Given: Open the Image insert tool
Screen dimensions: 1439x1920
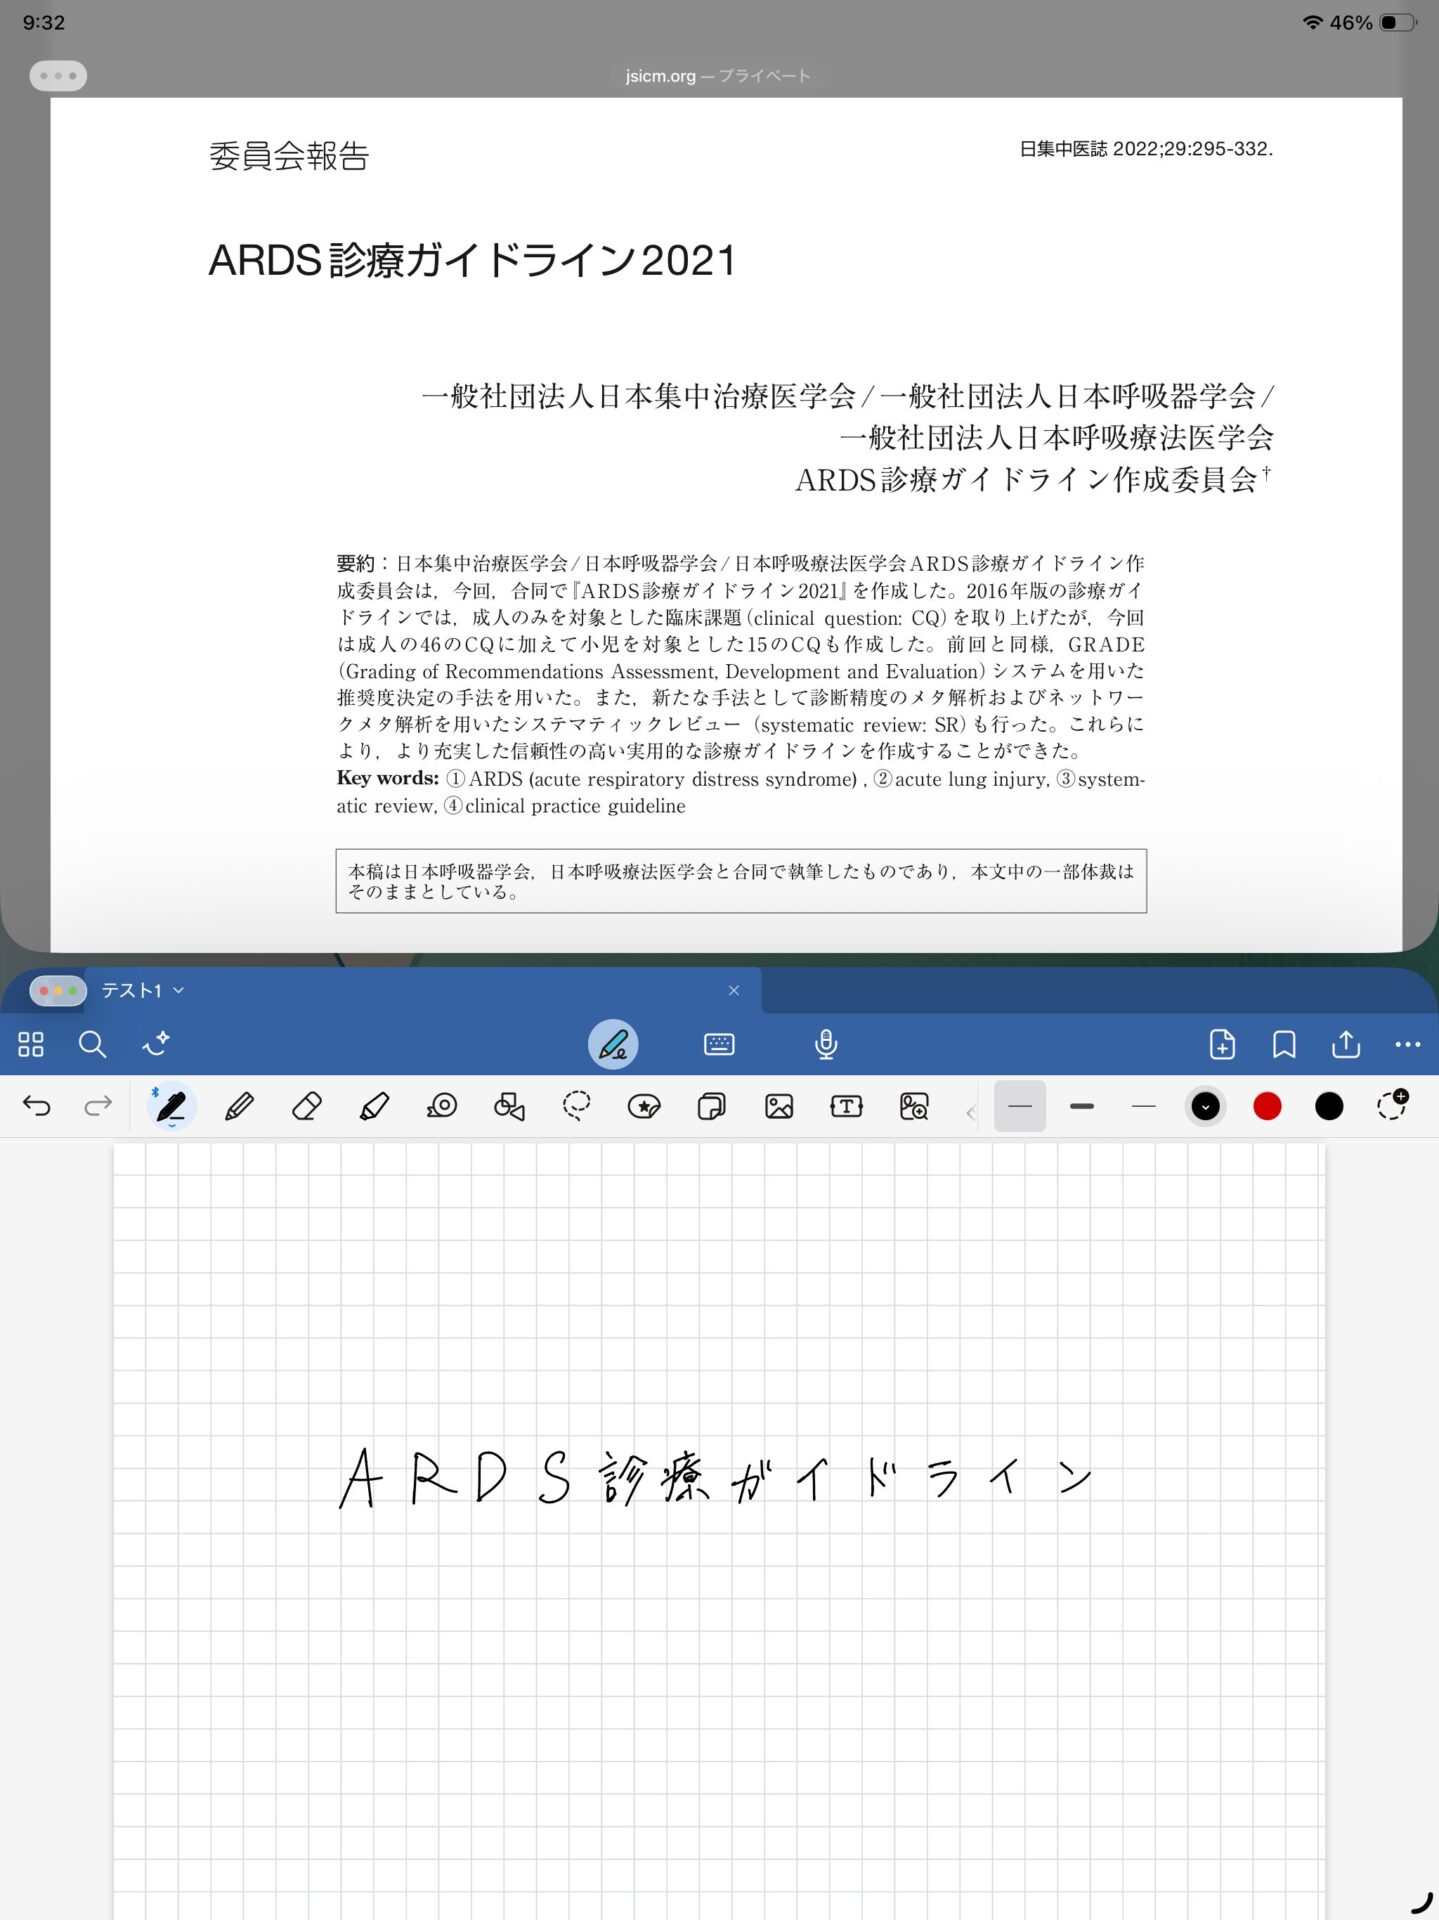Looking at the screenshot, I should pos(779,1106).
